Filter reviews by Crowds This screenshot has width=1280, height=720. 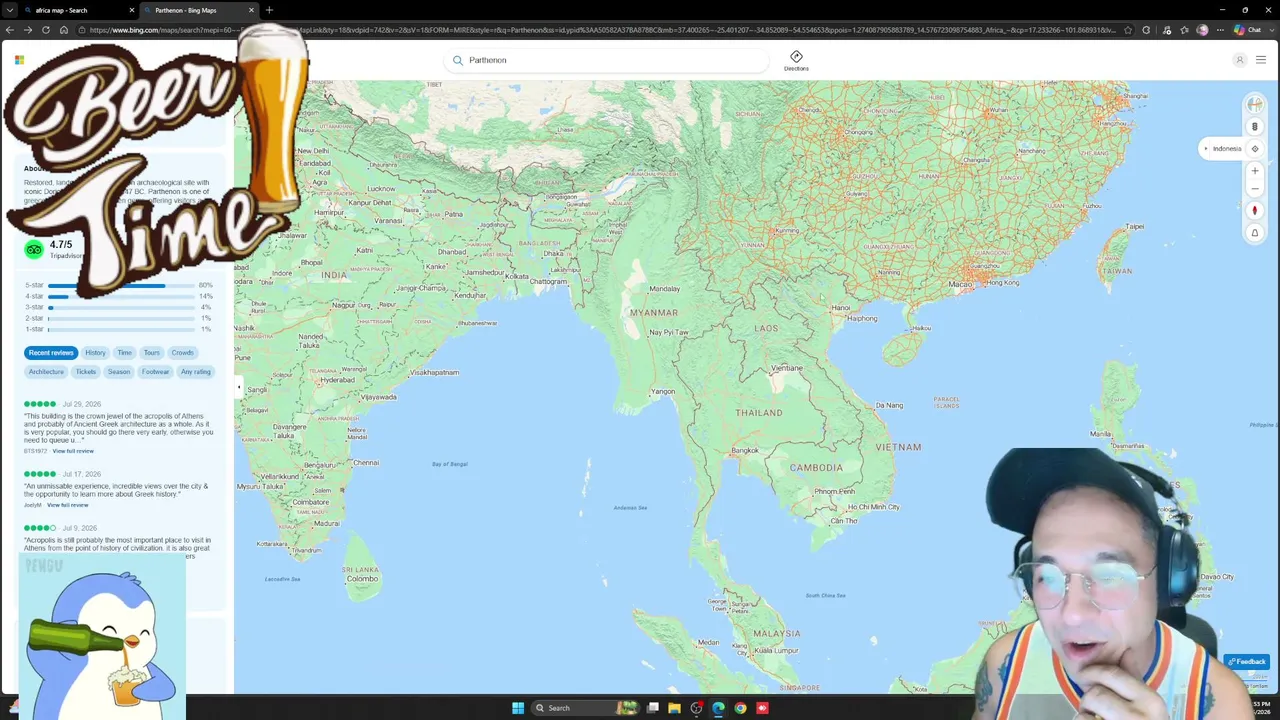click(182, 353)
